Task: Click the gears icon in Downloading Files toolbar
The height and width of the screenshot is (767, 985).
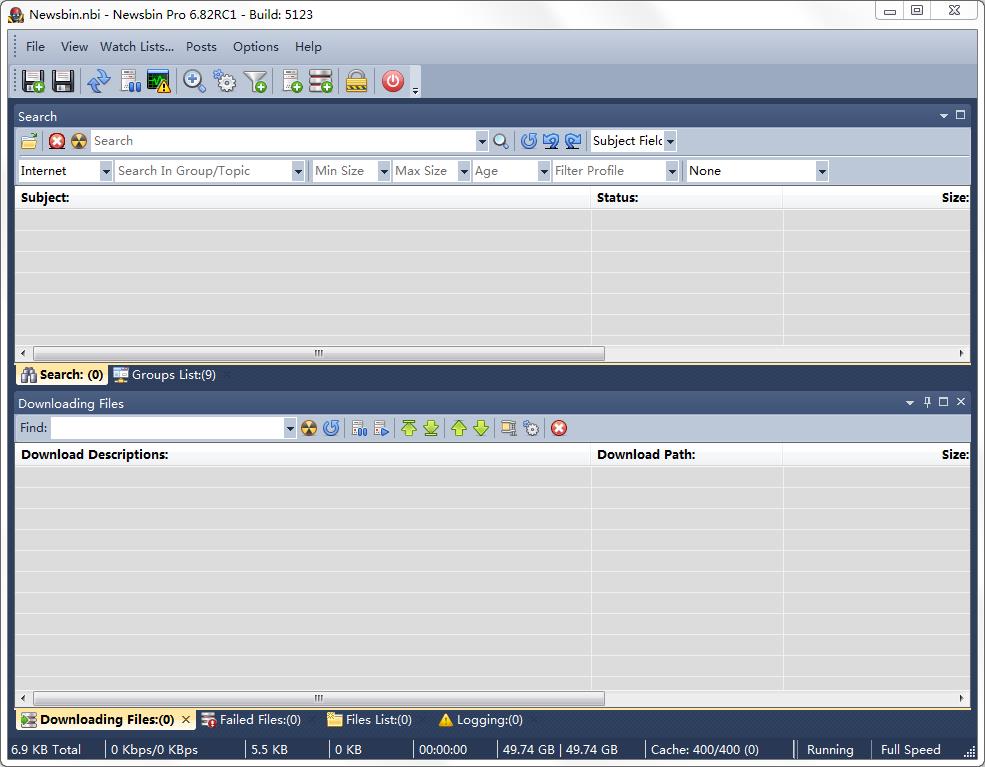Action: tap(531, 428)
